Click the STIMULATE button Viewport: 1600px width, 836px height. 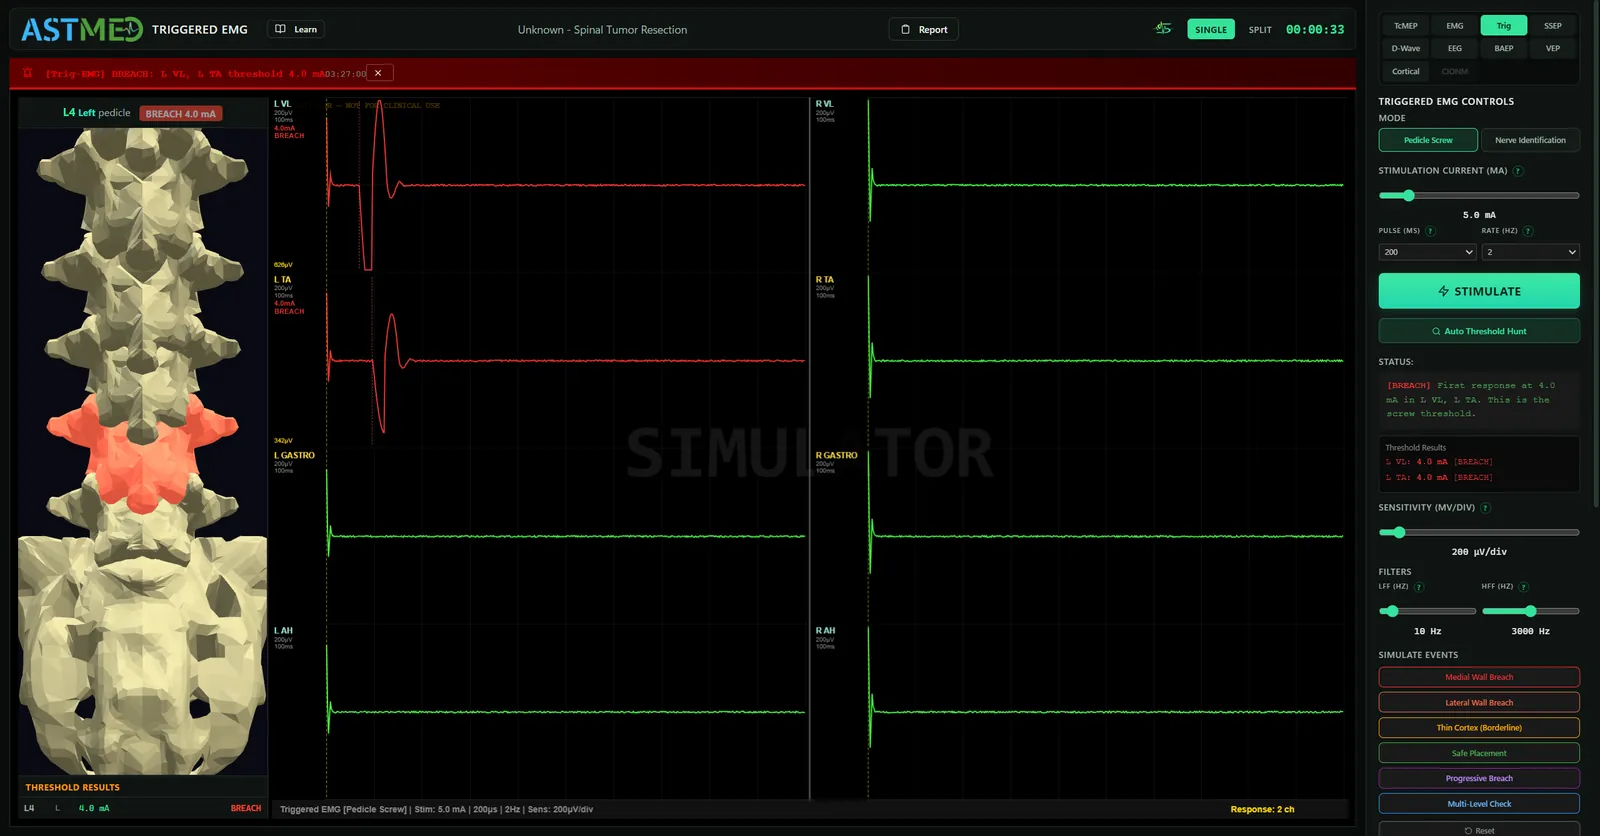[x=1479, y=291]
